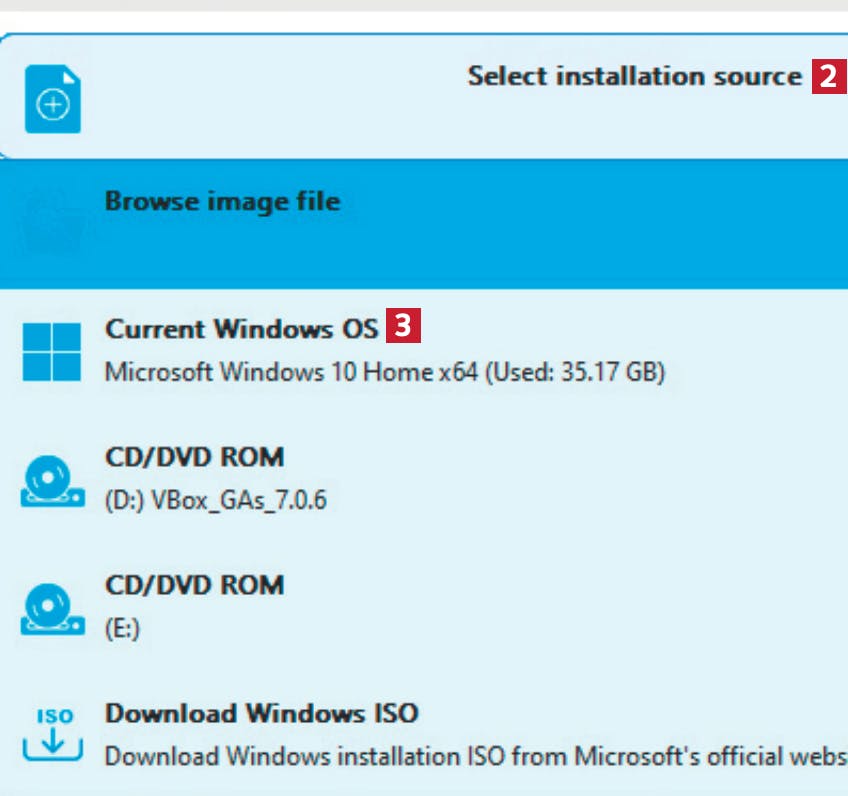Select the first CD/DVD ROM heading
Screen dimensions: 848x796
click(194, 457)
